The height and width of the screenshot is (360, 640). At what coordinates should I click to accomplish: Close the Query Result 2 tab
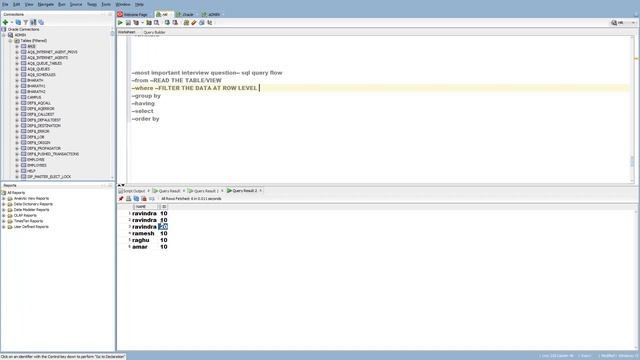tap(260, 191)
